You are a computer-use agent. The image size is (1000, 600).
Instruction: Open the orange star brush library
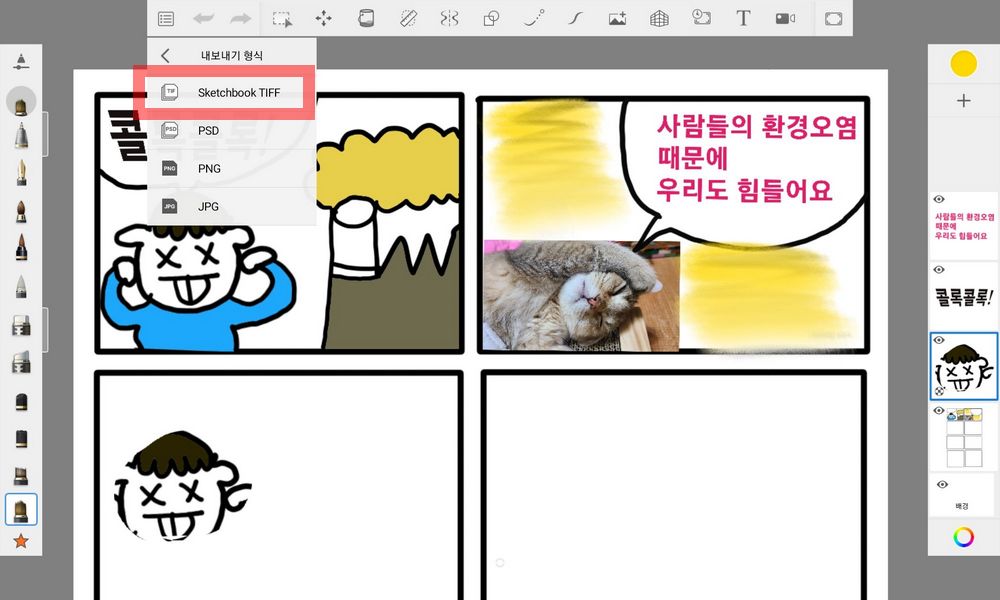[x=21, y=541]
